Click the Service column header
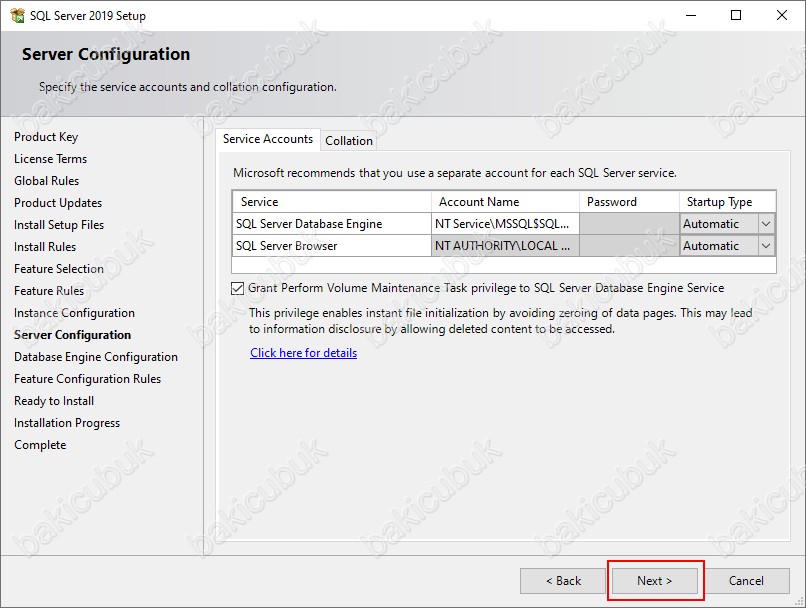806x608 pixels. pos(331,202)
